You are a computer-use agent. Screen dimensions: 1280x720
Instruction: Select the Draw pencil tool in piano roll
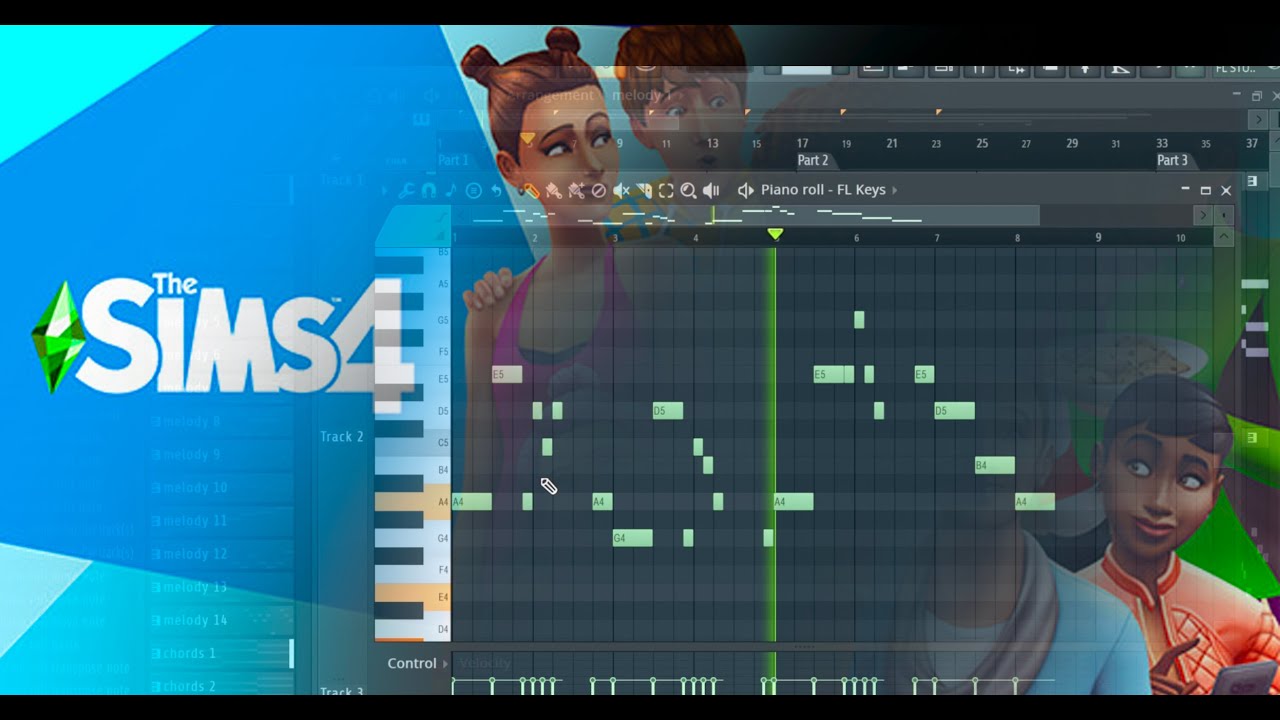click(530, 190)
